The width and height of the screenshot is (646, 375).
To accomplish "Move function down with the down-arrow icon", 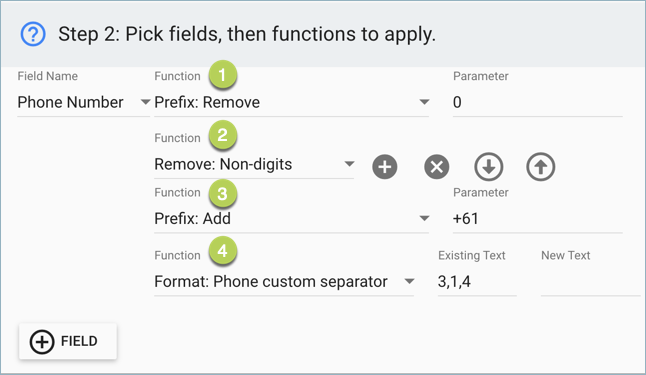I will (489, 167).
